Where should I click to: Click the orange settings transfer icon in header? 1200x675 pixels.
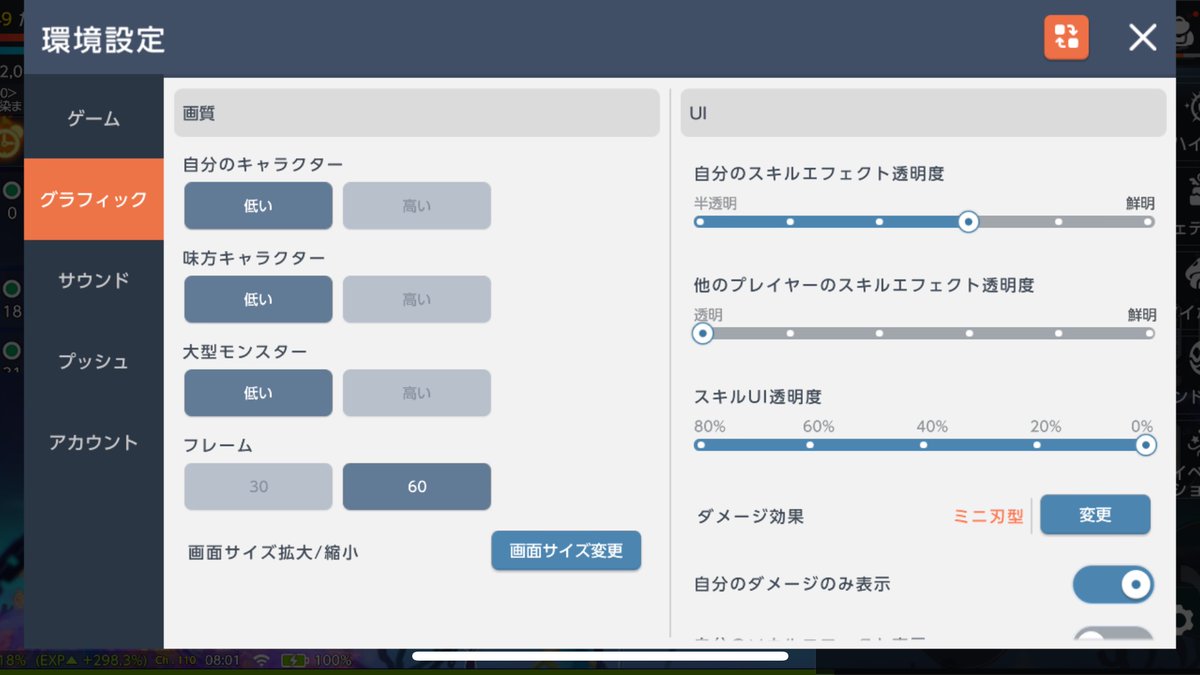click(x=1066, y=36)
